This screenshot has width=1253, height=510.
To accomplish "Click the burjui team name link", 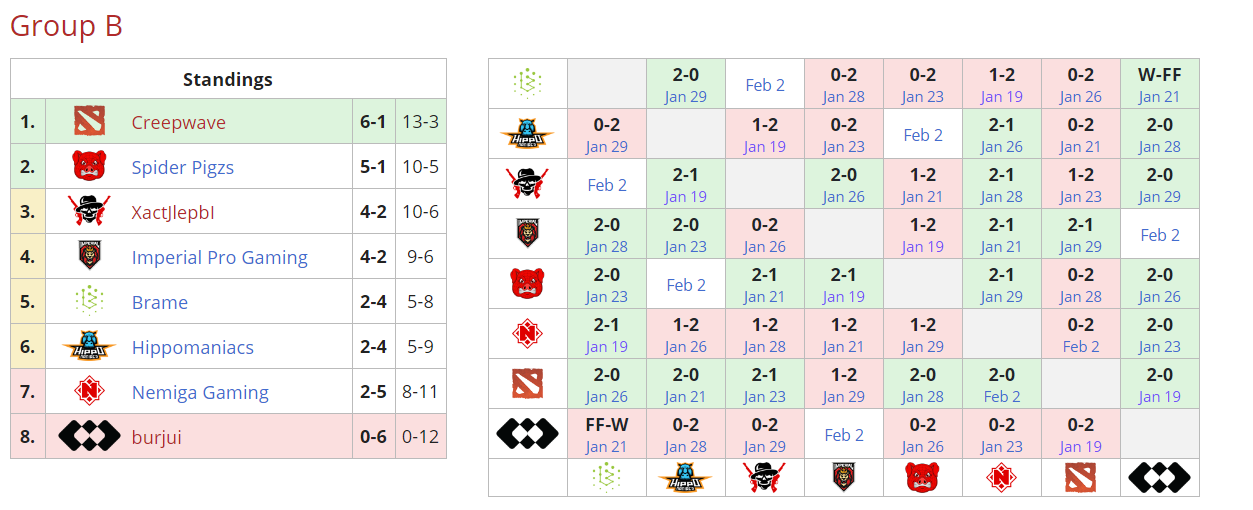I will 156,438.
